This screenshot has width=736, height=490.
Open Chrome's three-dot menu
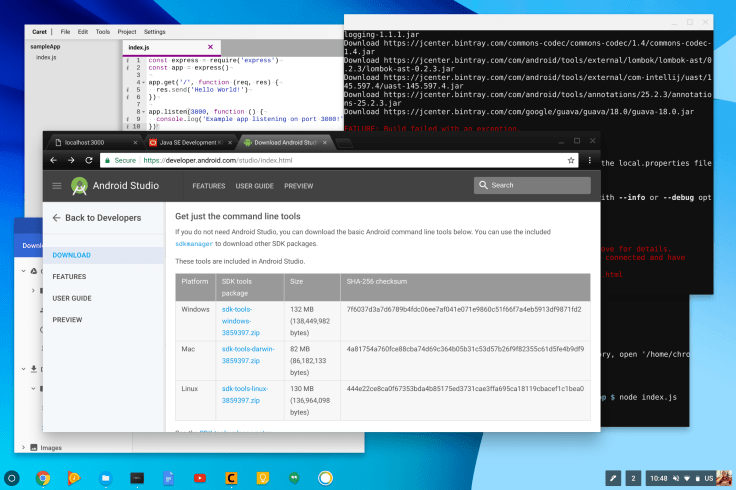(x=590, y=160)
